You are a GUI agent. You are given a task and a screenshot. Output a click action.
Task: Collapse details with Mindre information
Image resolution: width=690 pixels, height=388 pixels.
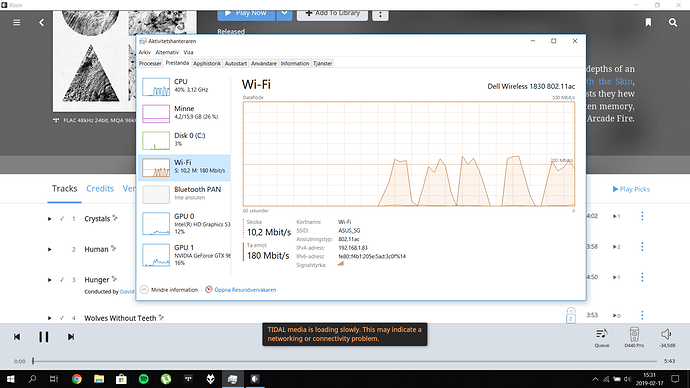pyautogui.click(x=169, y=290)
